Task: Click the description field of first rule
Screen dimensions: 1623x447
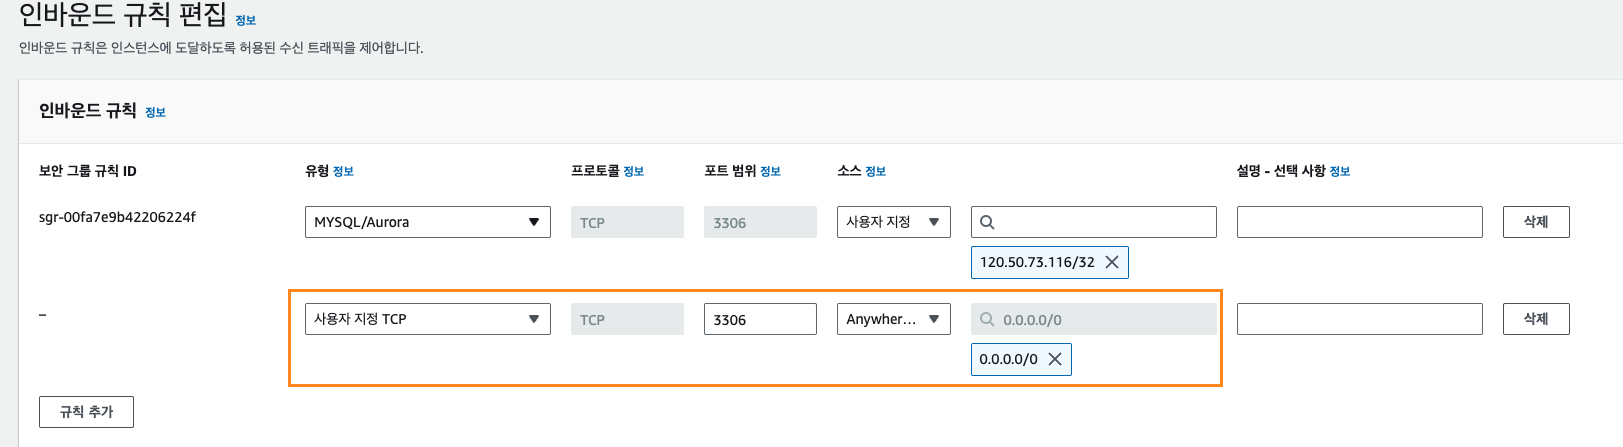Action: [x=1360, y=222]
